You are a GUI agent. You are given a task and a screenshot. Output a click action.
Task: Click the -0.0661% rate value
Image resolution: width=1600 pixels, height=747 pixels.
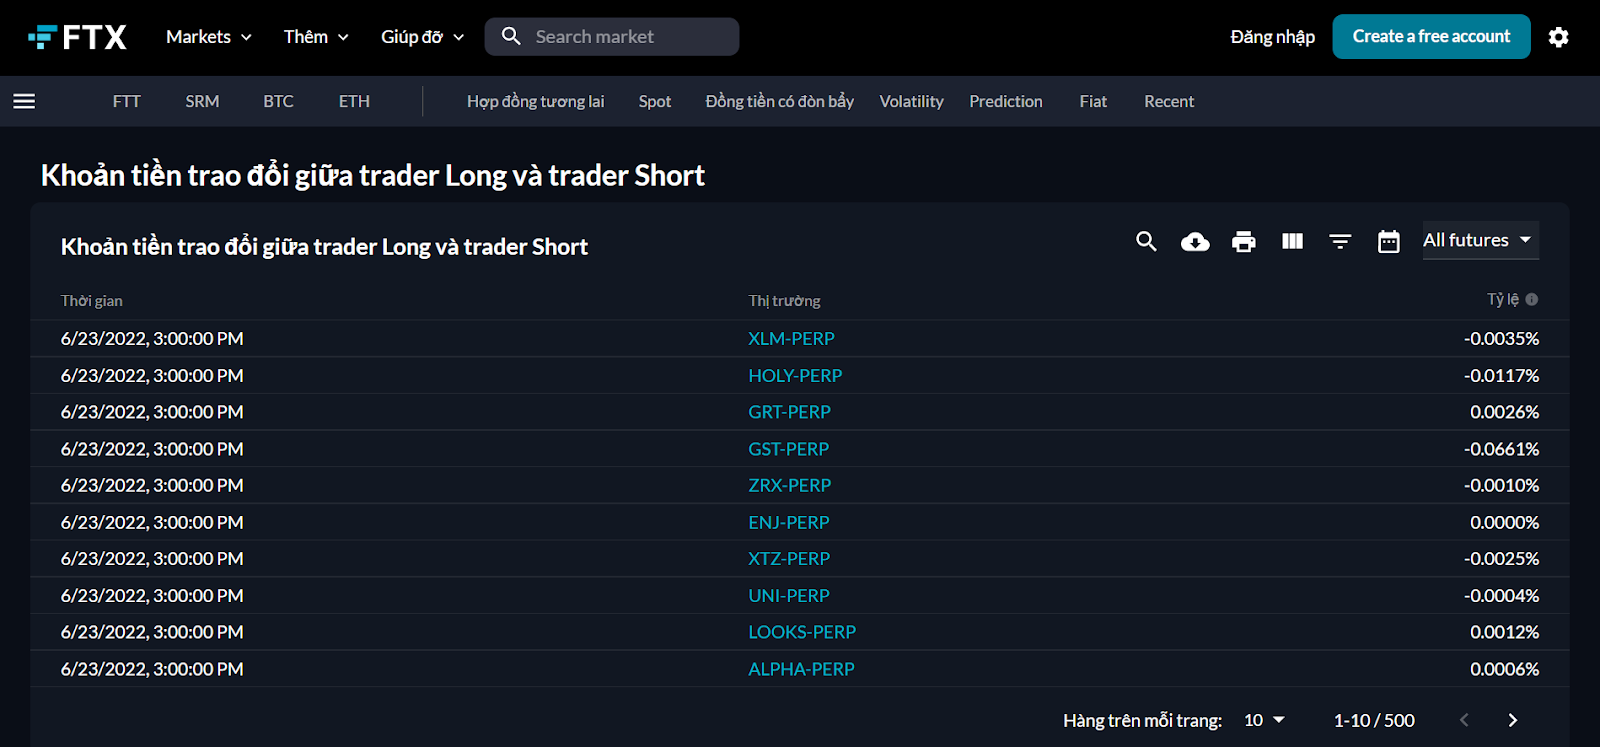1501,449
